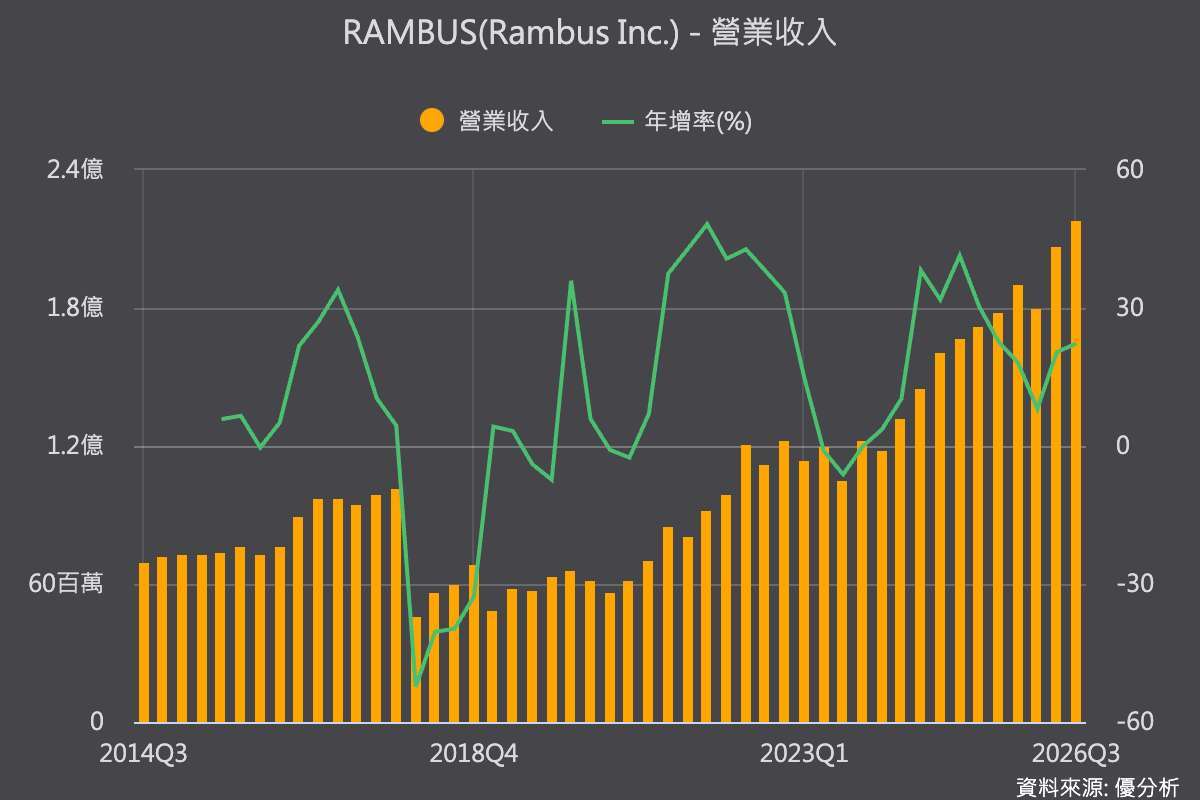Image resolution: width=1200 pixels, height=800 pixels.
Task: Select the first revenue bar at 2014Q3
Action: [x=144, y=642]
